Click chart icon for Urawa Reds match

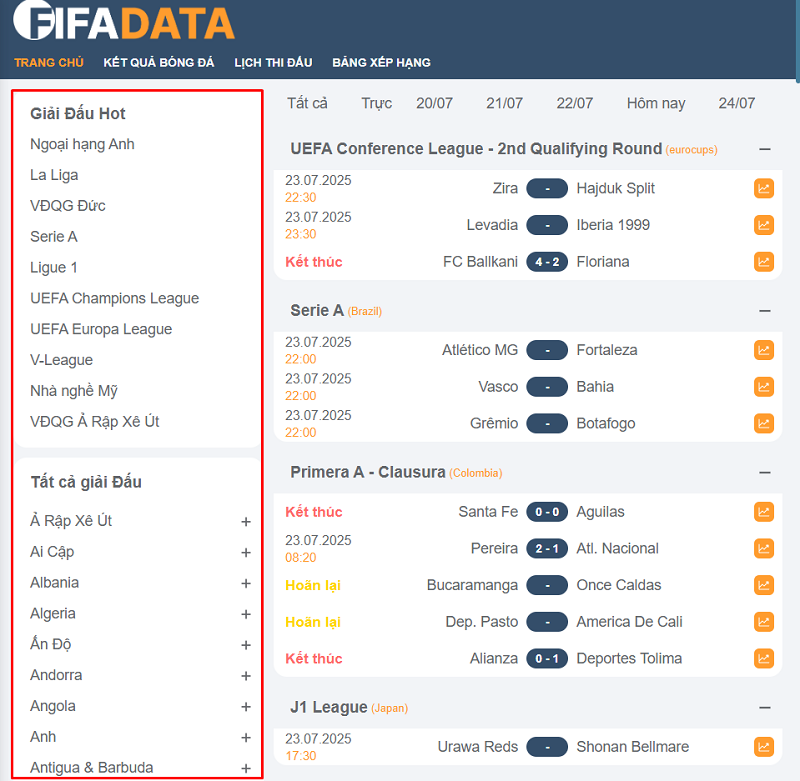763,747
